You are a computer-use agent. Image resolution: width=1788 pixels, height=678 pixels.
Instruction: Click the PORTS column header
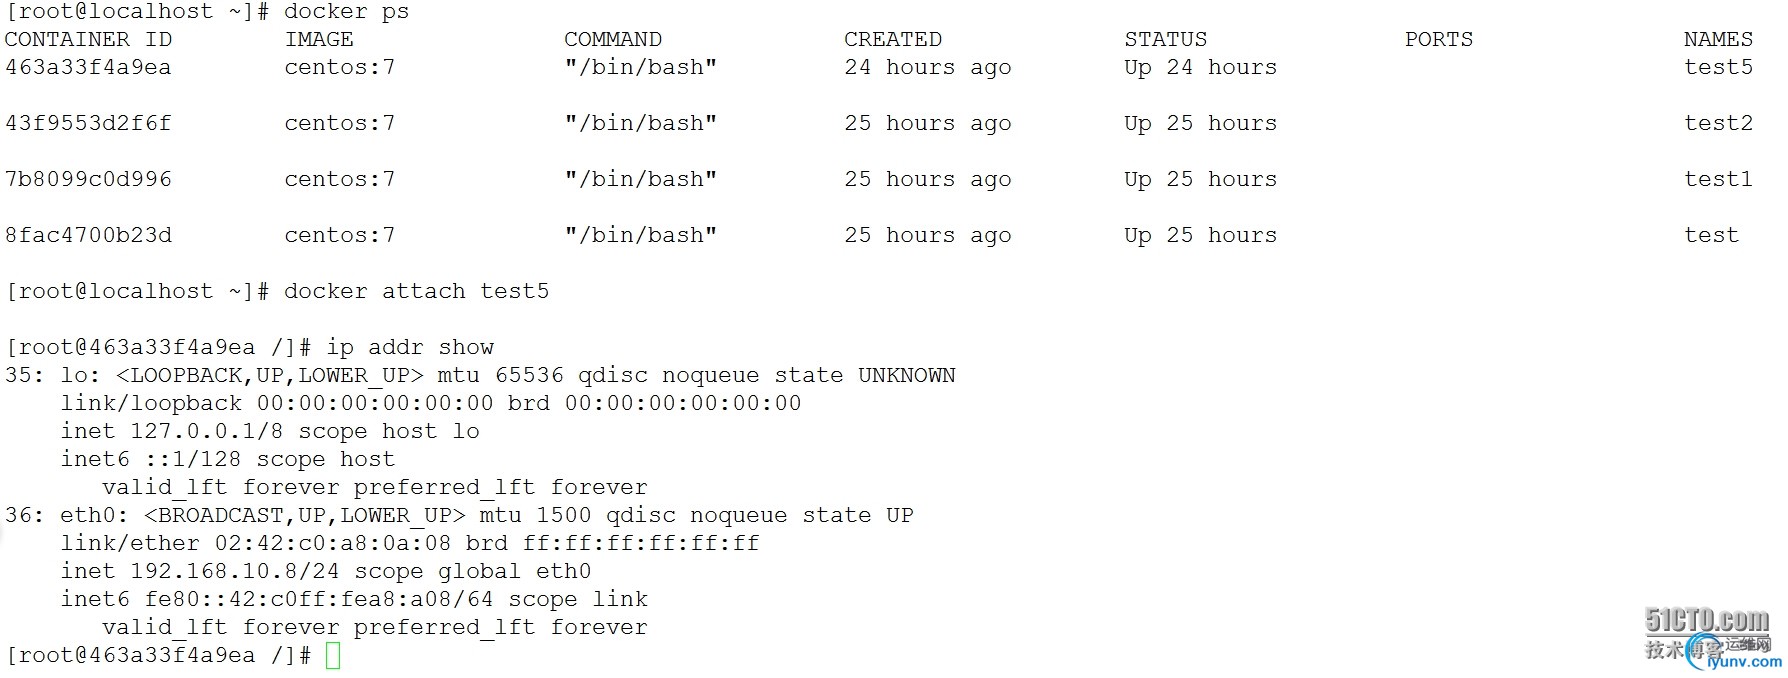[x=1438, y=39]
